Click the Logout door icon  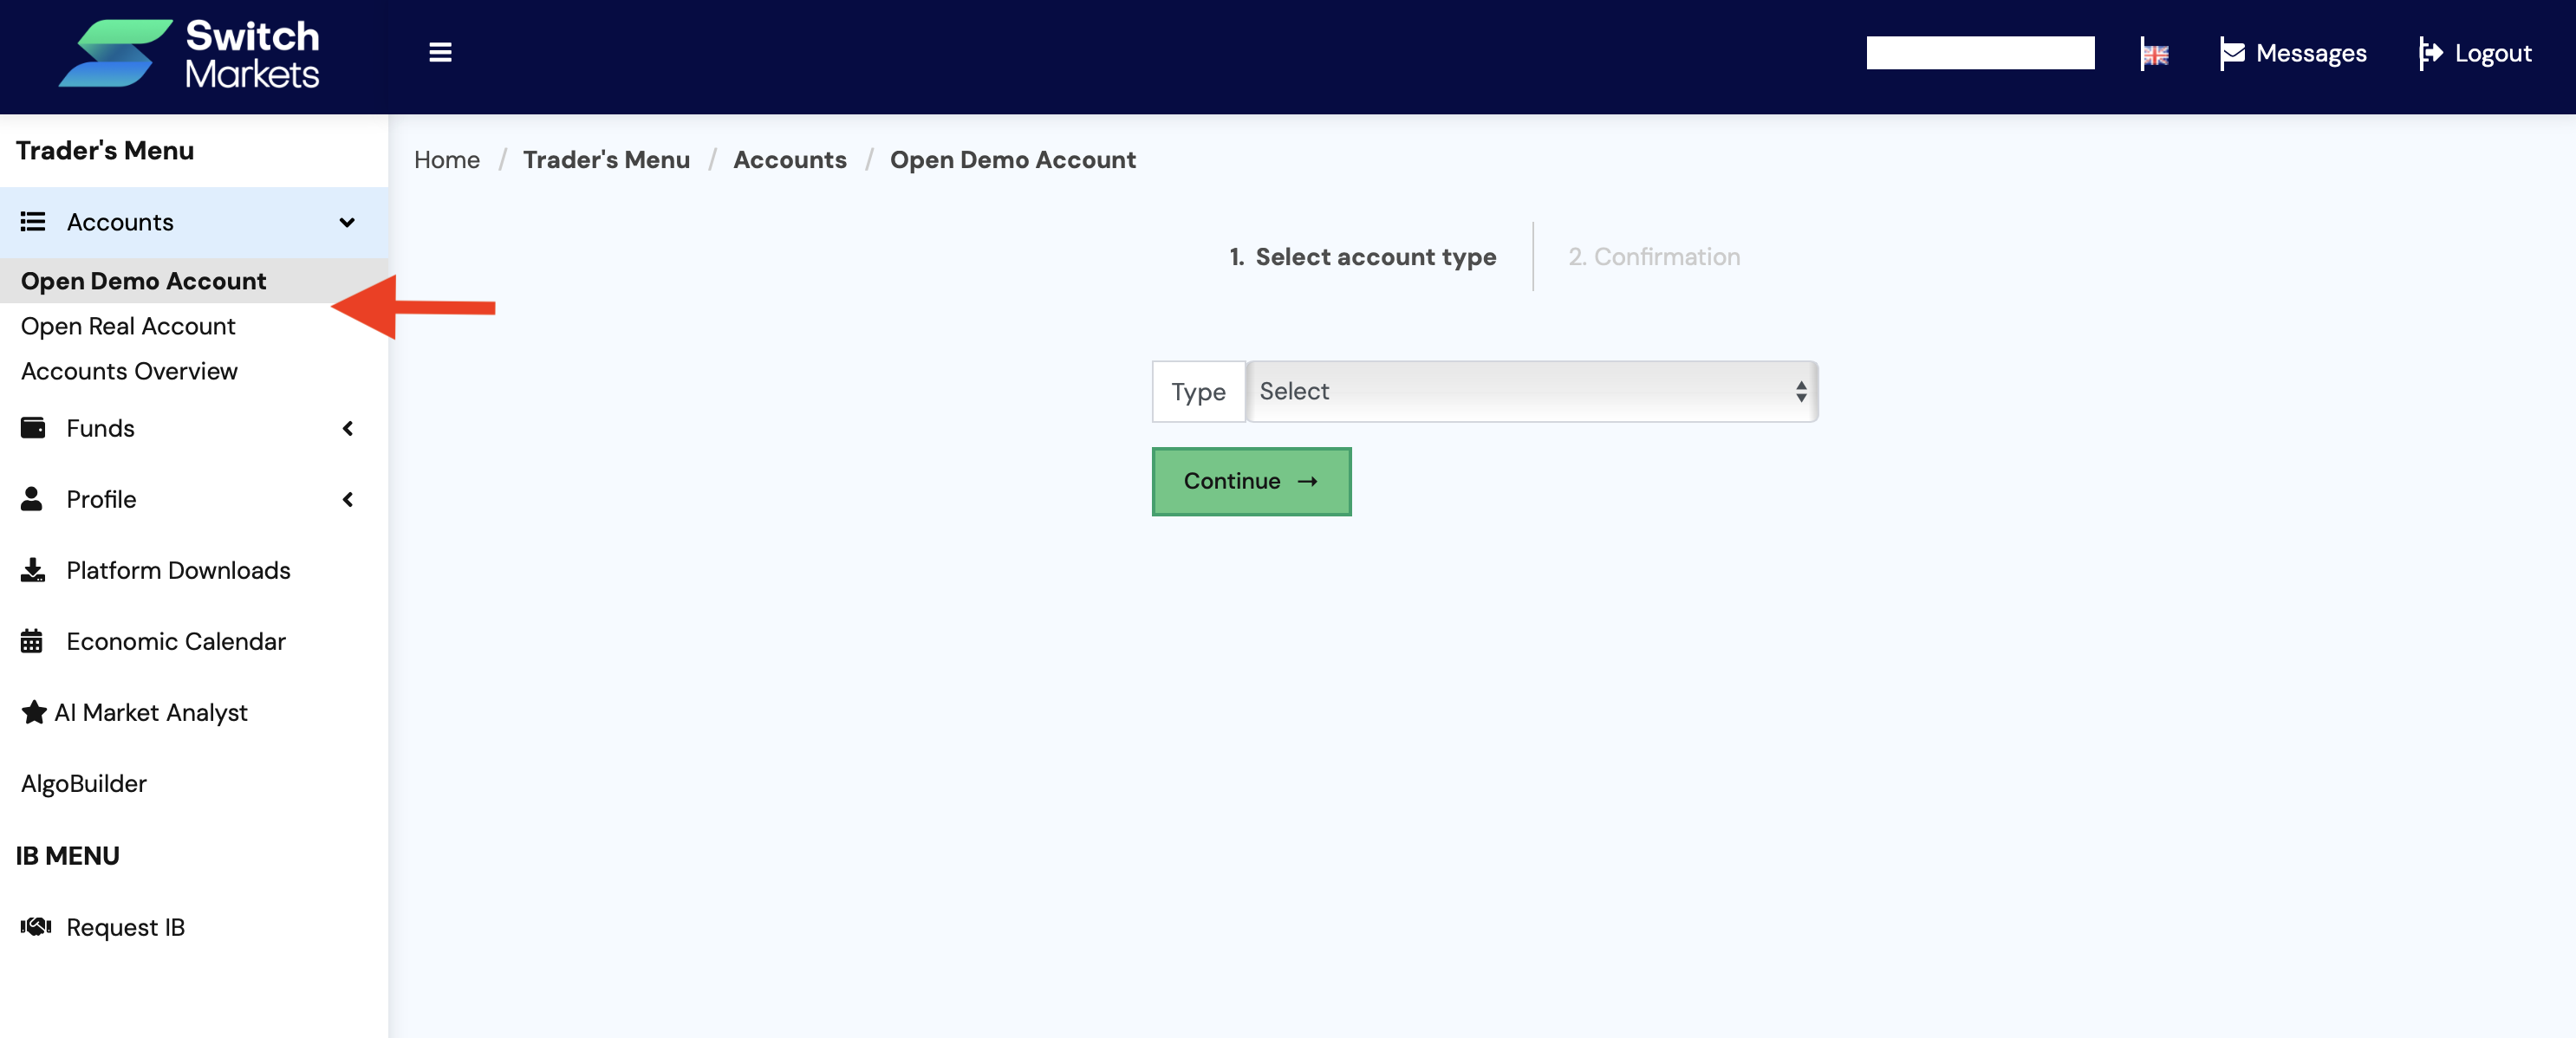coord(2430,54)
